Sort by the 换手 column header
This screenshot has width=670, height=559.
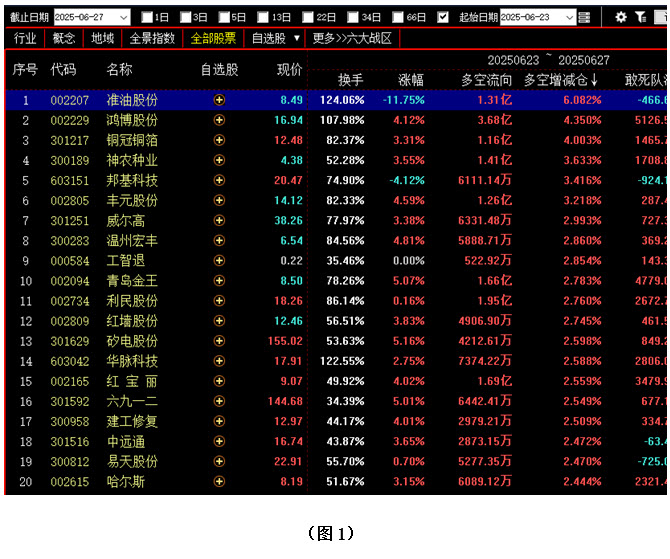point(351,80)
